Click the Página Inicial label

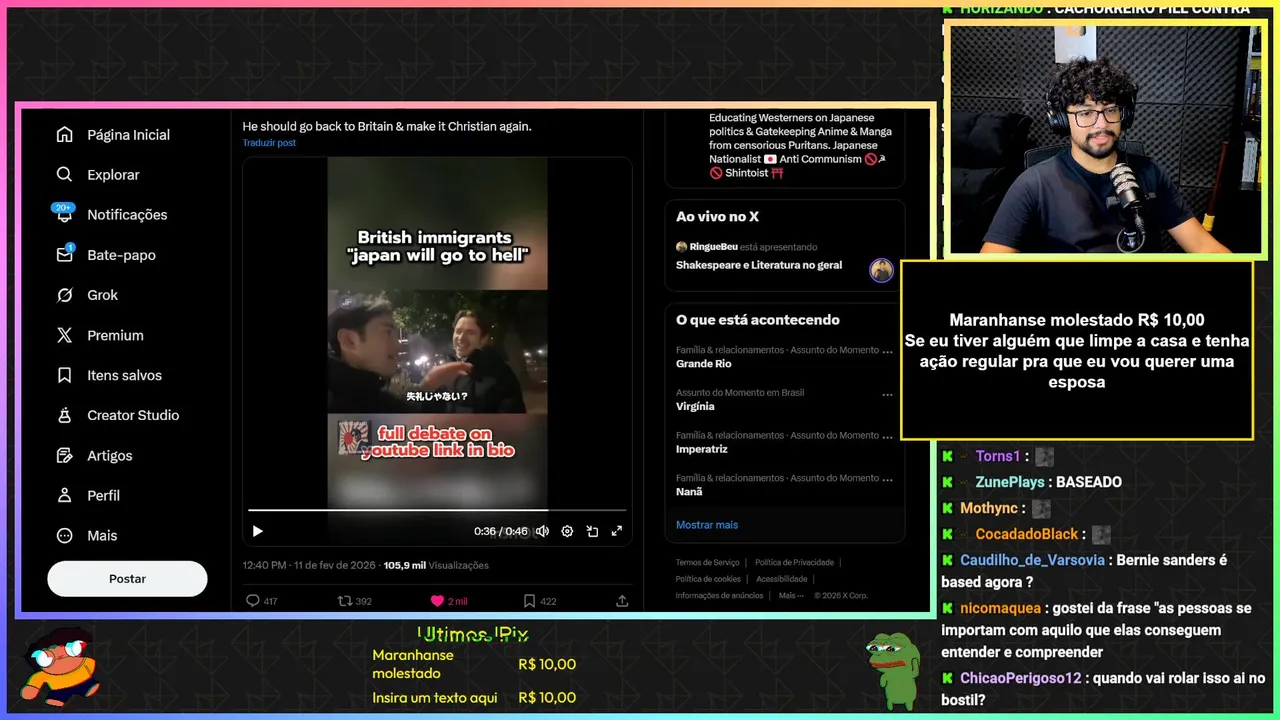(x=128, y=135)
